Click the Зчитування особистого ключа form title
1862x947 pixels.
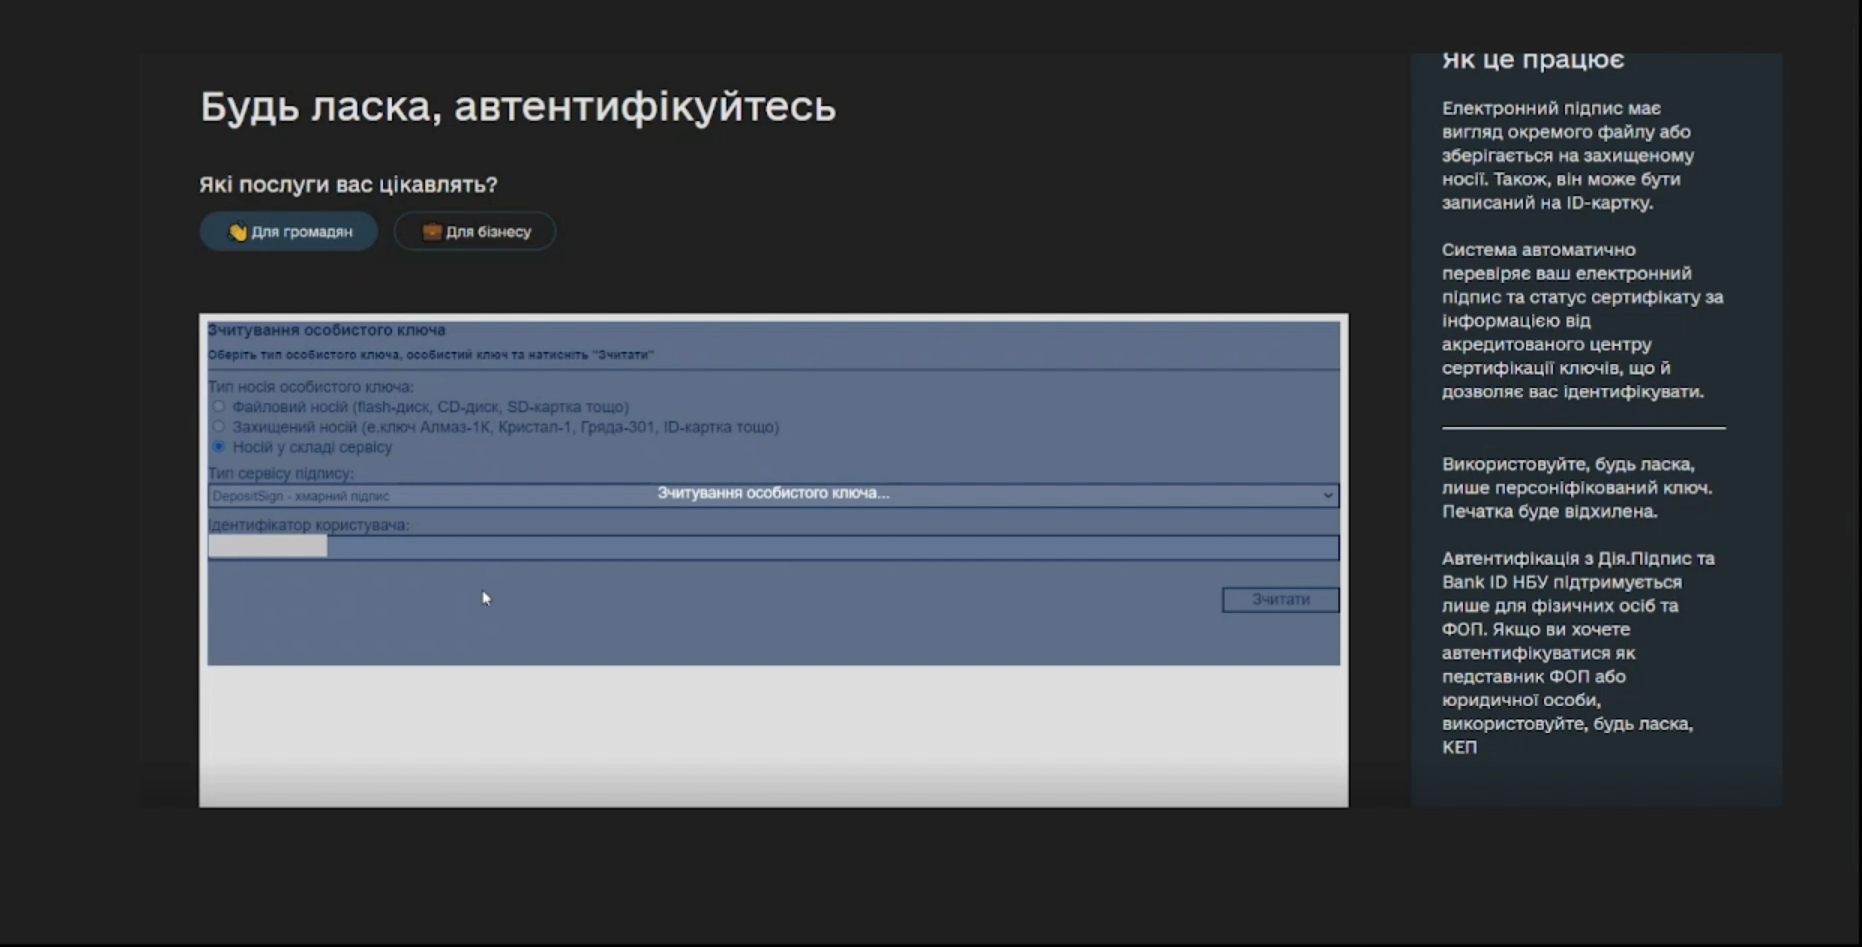pyautogui.click(x=327, y=330)
